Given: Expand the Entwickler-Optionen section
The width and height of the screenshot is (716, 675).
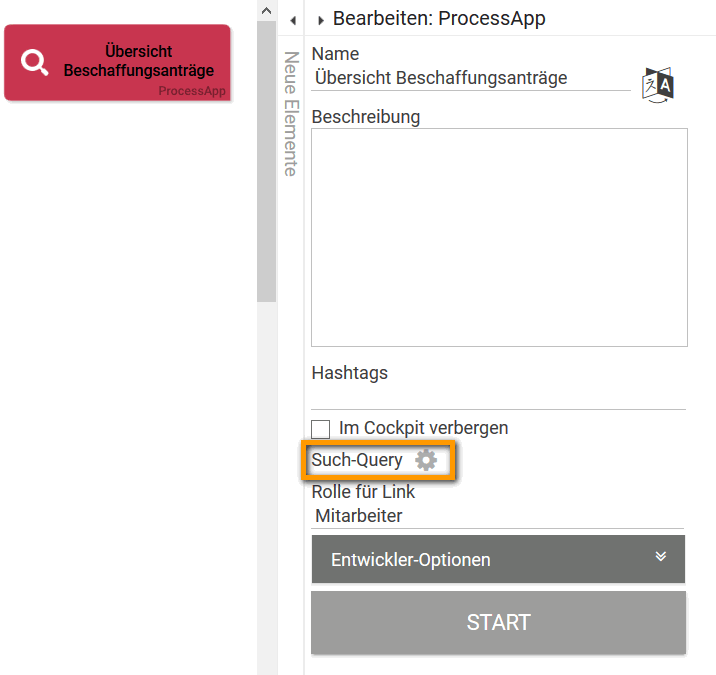Looking at the screenshot, I should pyautogui.click(x=498, y=559).
